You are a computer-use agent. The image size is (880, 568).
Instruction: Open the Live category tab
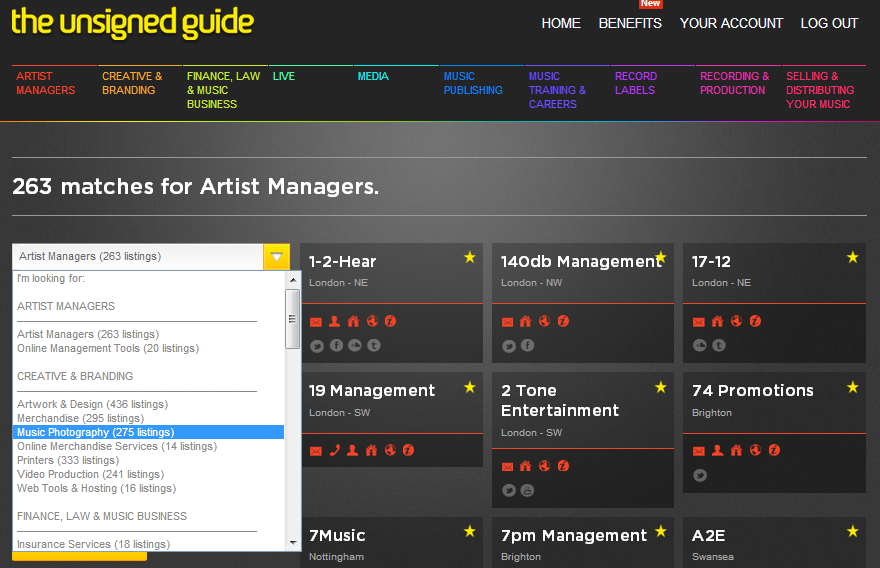click(x=283, y=76)
